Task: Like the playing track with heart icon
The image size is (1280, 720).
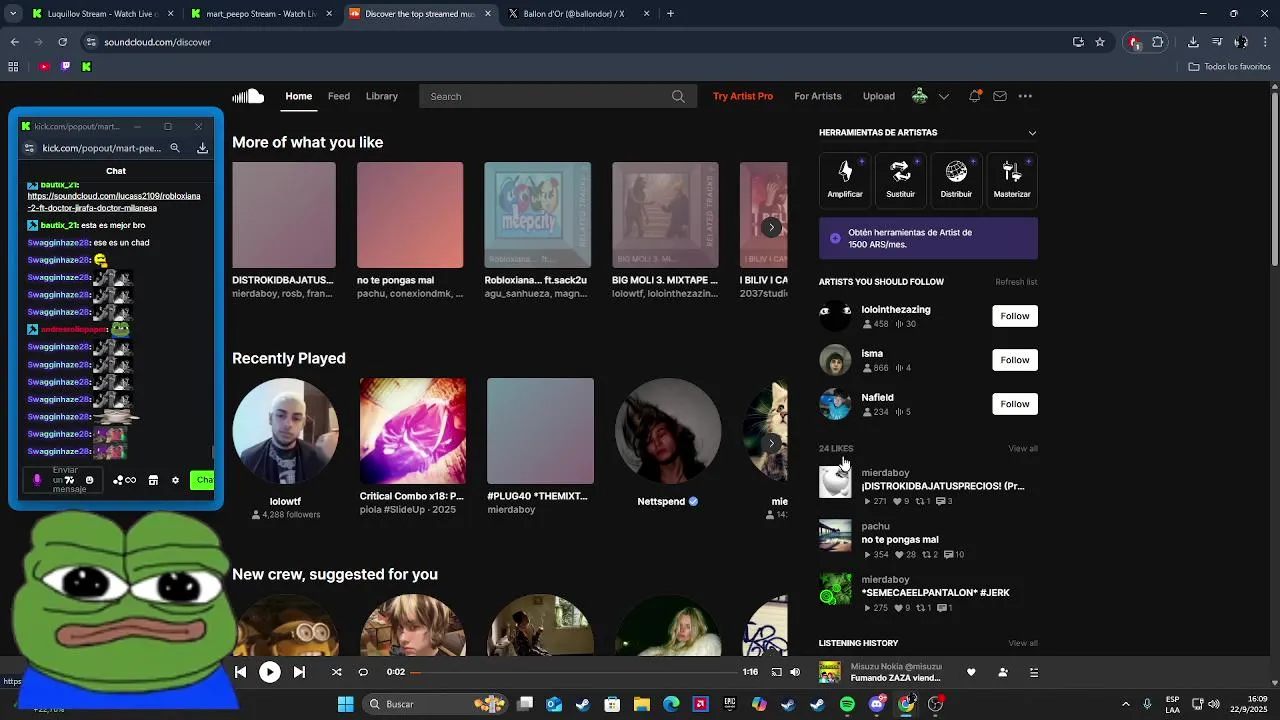Action: [971, 672]
